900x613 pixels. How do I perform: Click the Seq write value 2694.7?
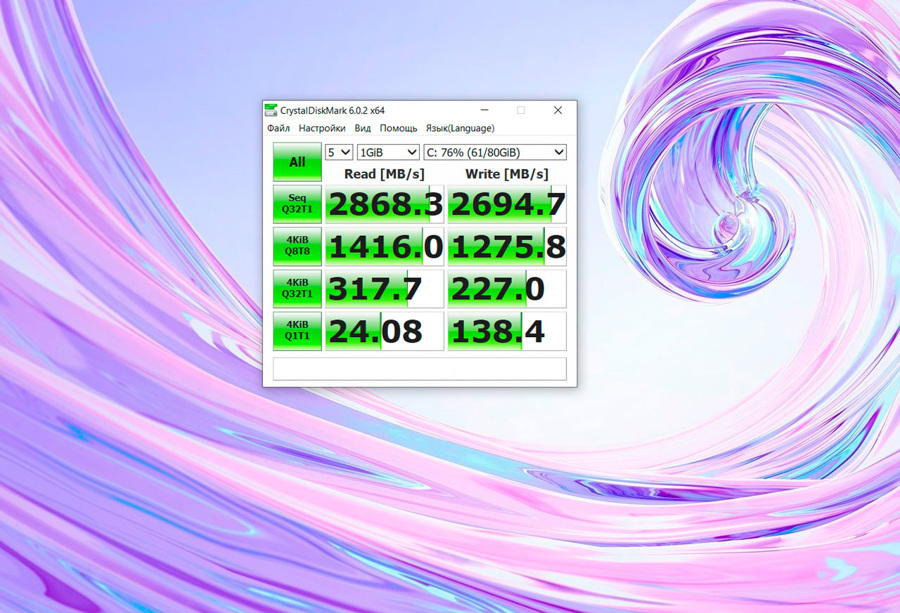(507, 204)
